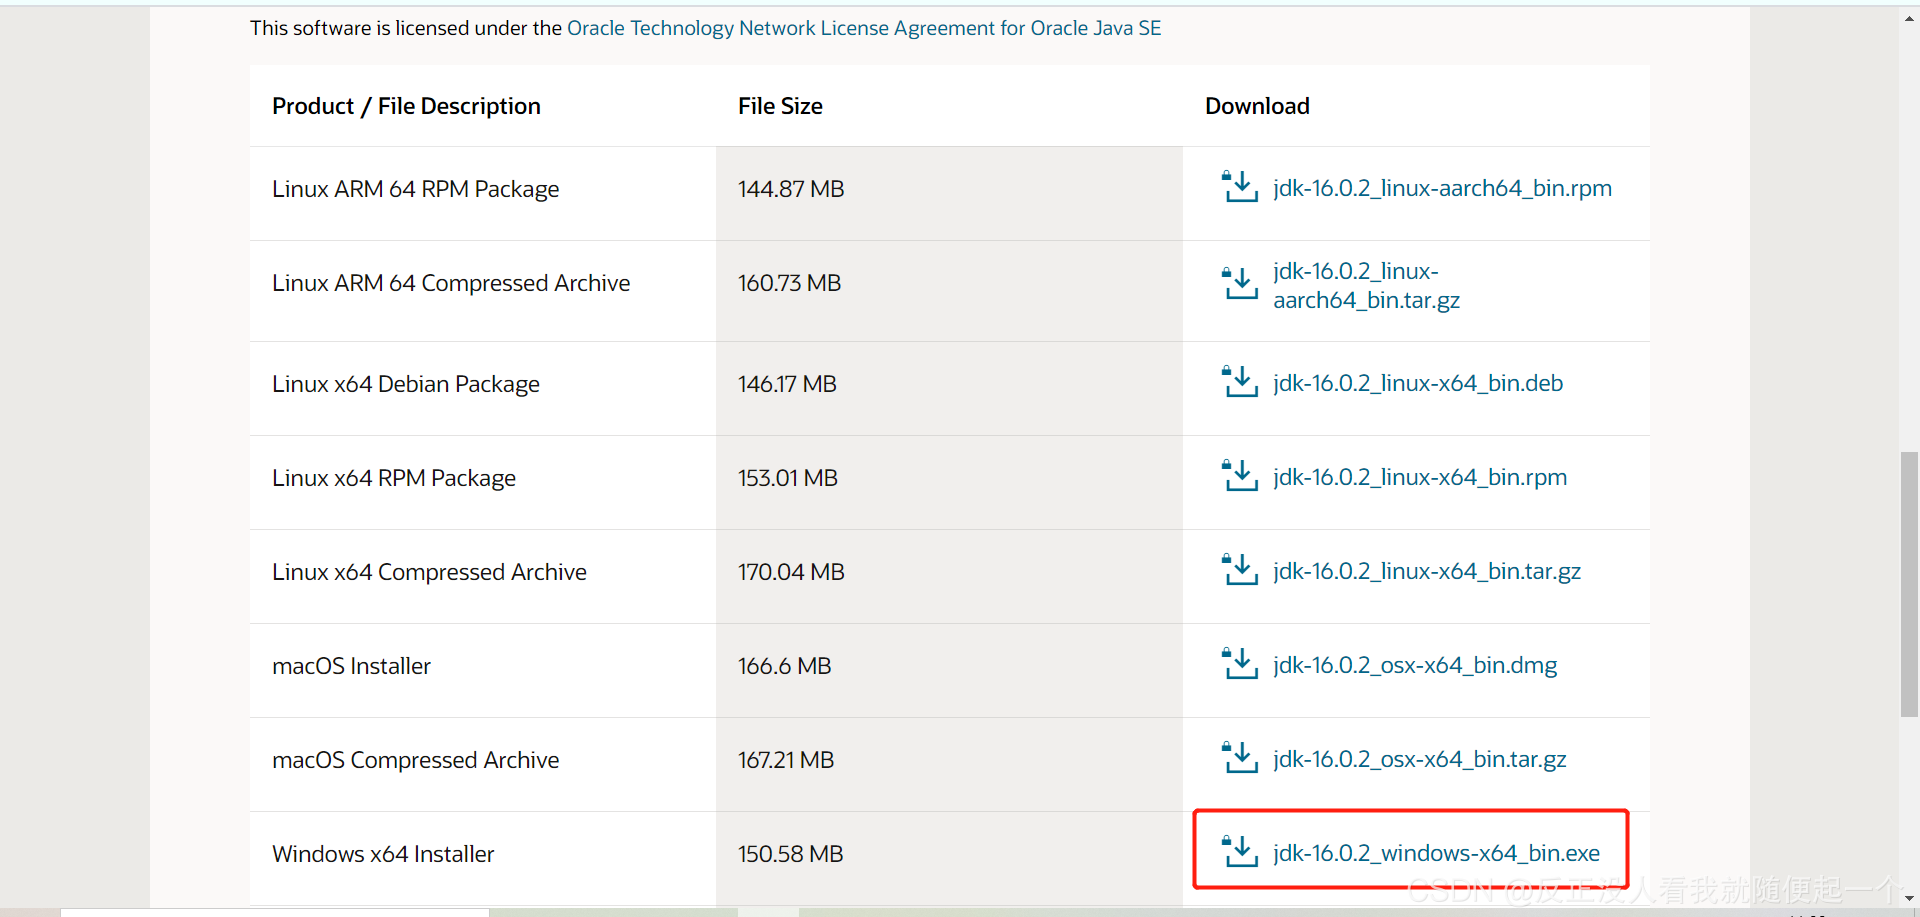Viewport: 1920px width, 917px height.
Task: Download jdk-16.0.2_linux-x64_bin.rpm
Action: click(x=1420, y=477)
